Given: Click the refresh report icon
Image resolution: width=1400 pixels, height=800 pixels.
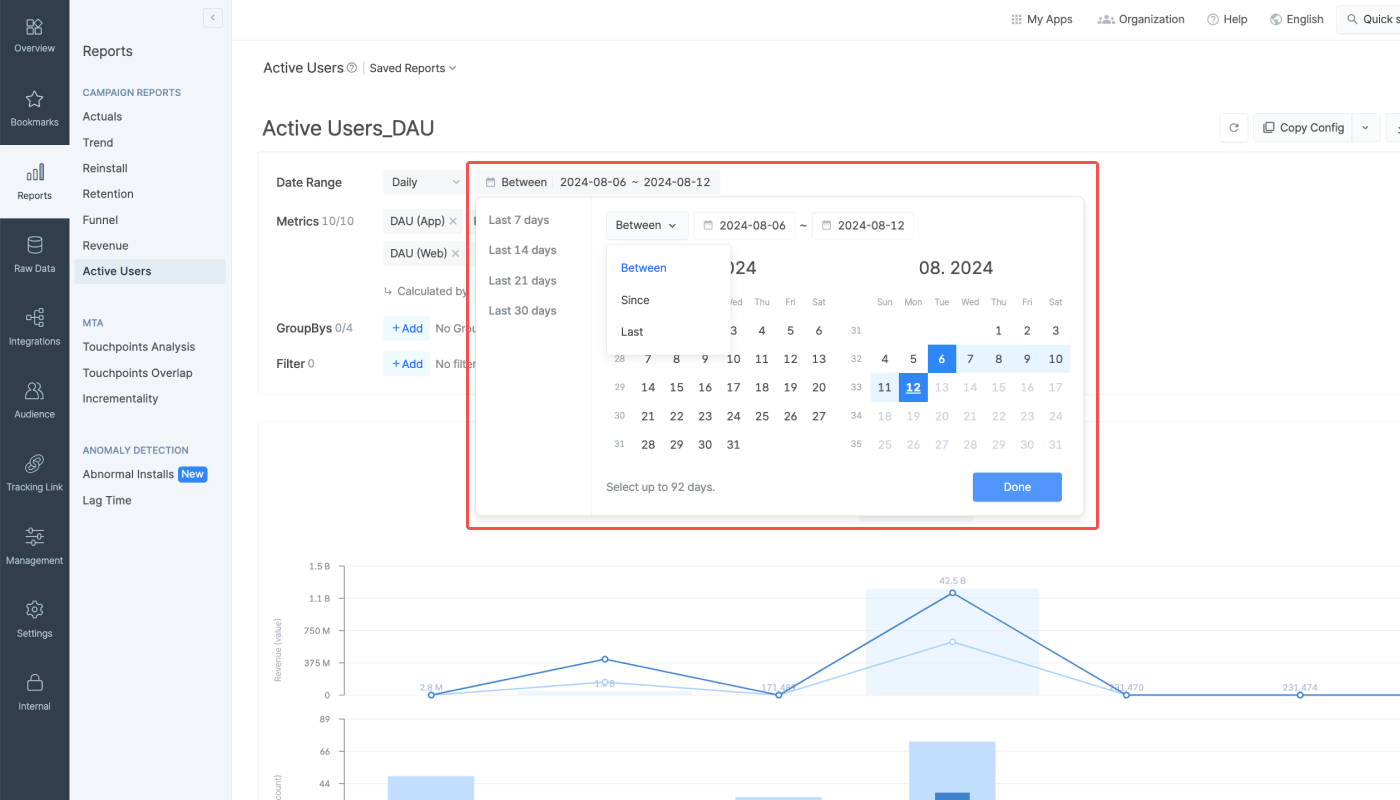Looking at the screenshot, I should pos(1234,128).
